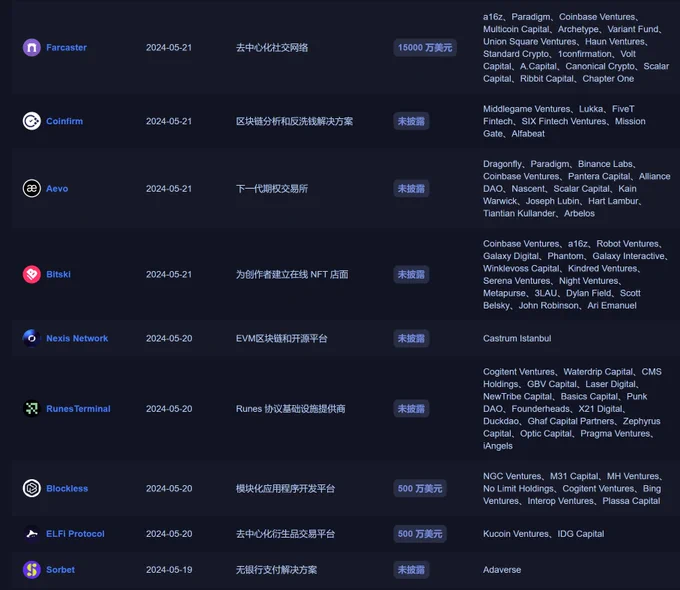Select Blockless's date 2024-05-20
Screen dimensions: 680x590
(169, 488)
